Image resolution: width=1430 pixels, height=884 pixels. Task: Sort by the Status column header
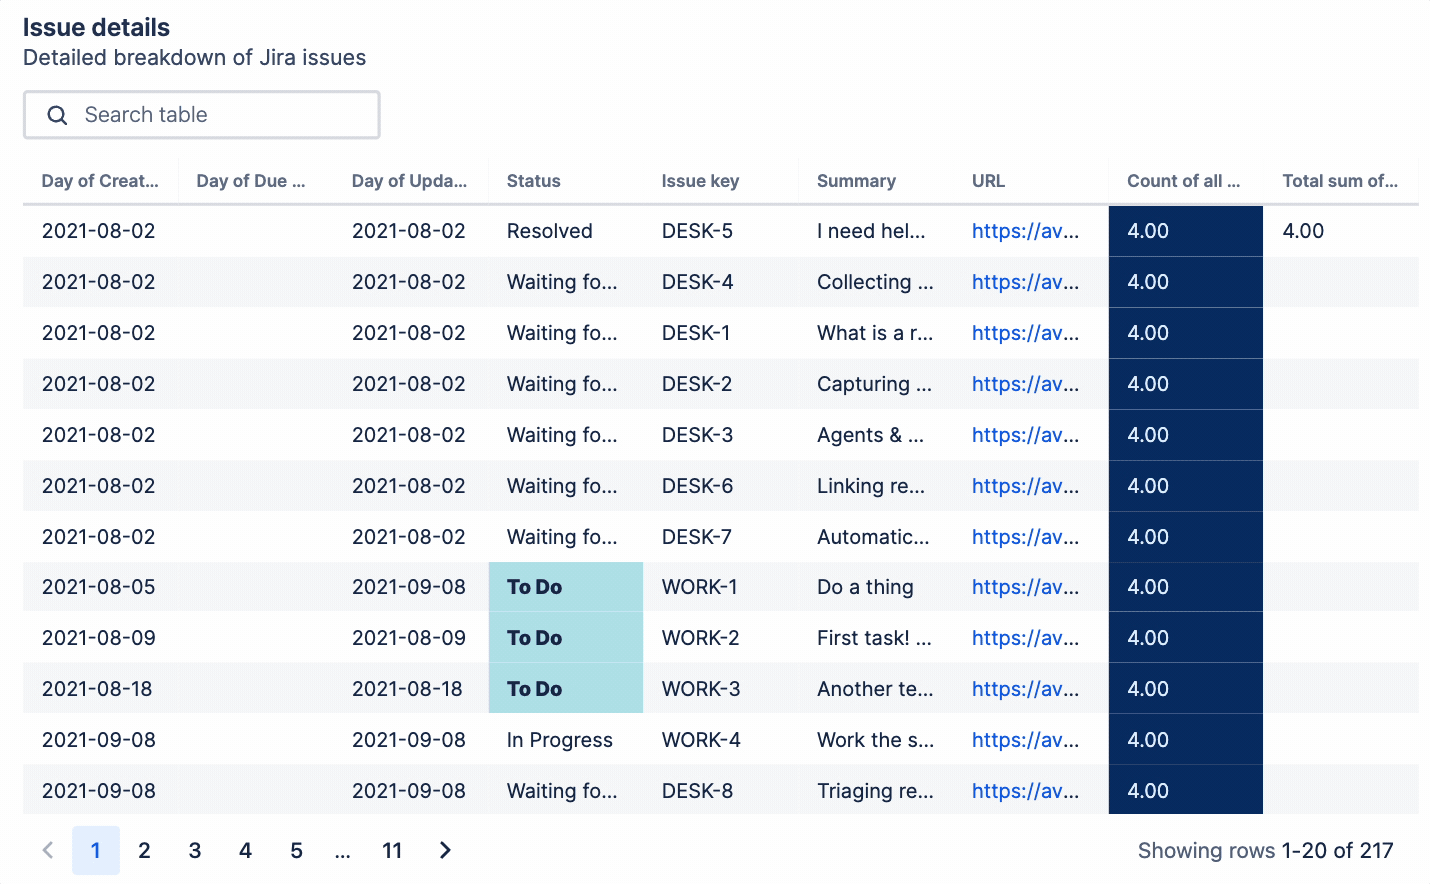(533, 181)
